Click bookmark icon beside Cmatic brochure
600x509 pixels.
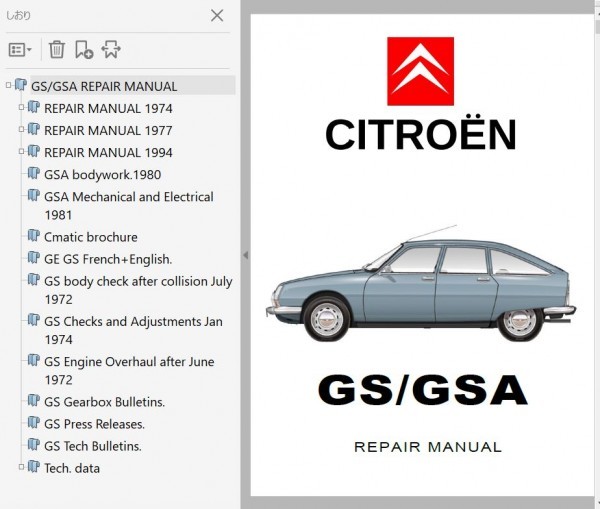coord(34,236)
